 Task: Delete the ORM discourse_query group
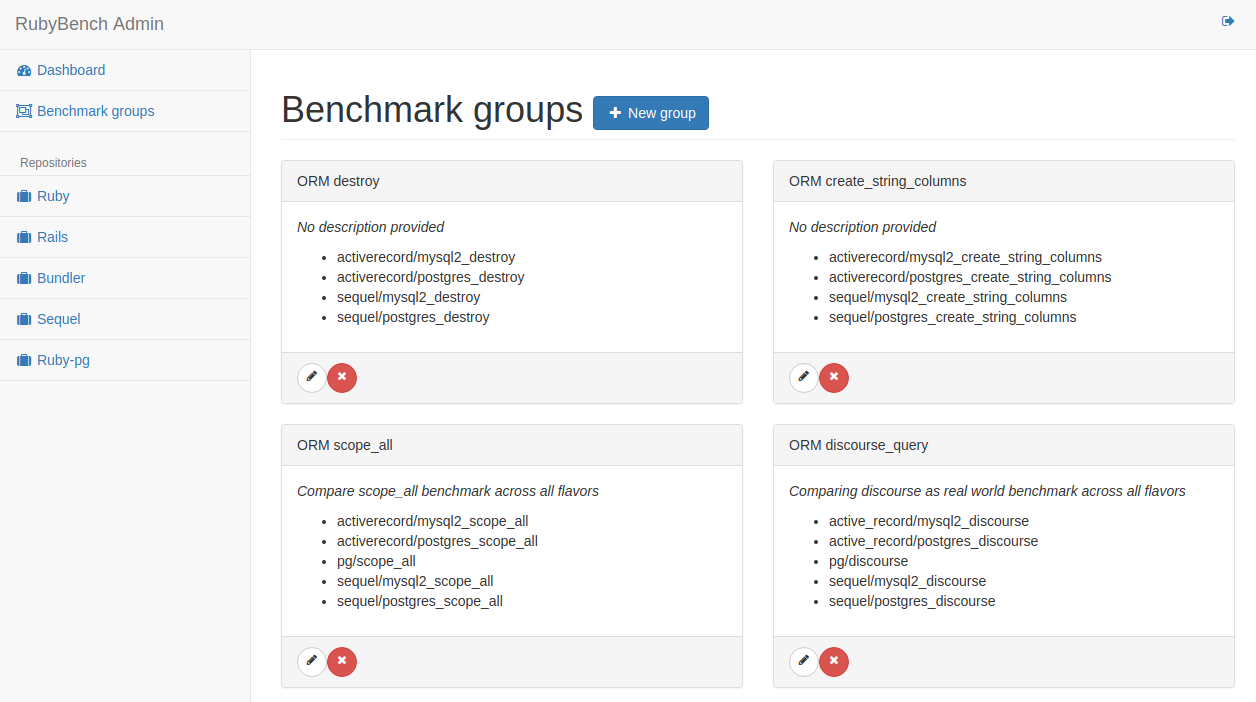tap(834, 662)
